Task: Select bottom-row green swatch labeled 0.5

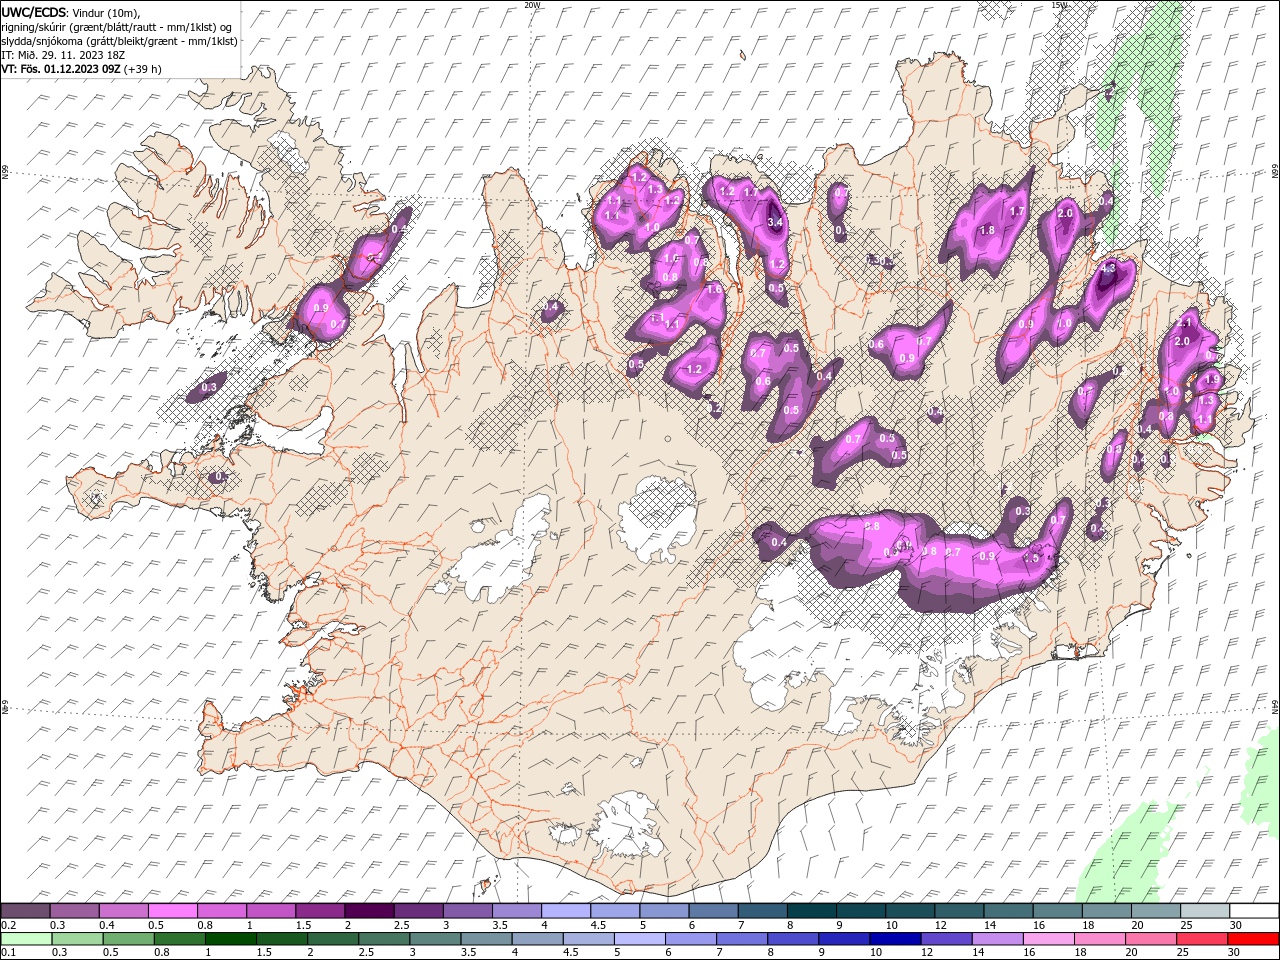Action: click(128, 938)
